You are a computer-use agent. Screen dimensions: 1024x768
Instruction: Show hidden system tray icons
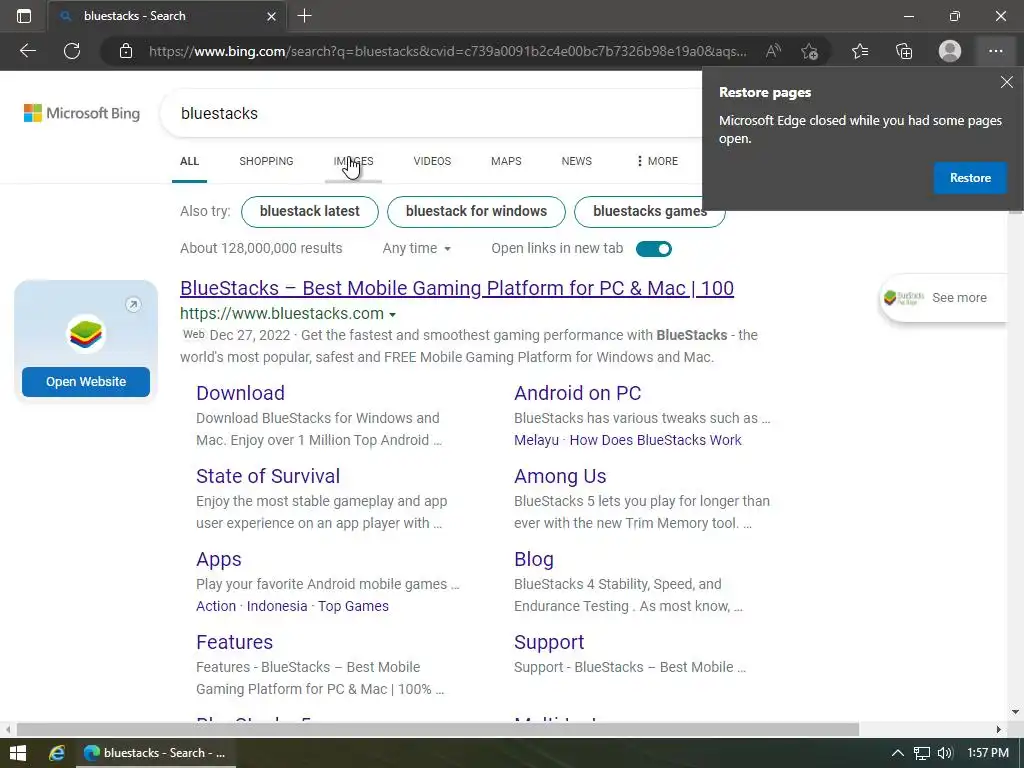[898, 753]
